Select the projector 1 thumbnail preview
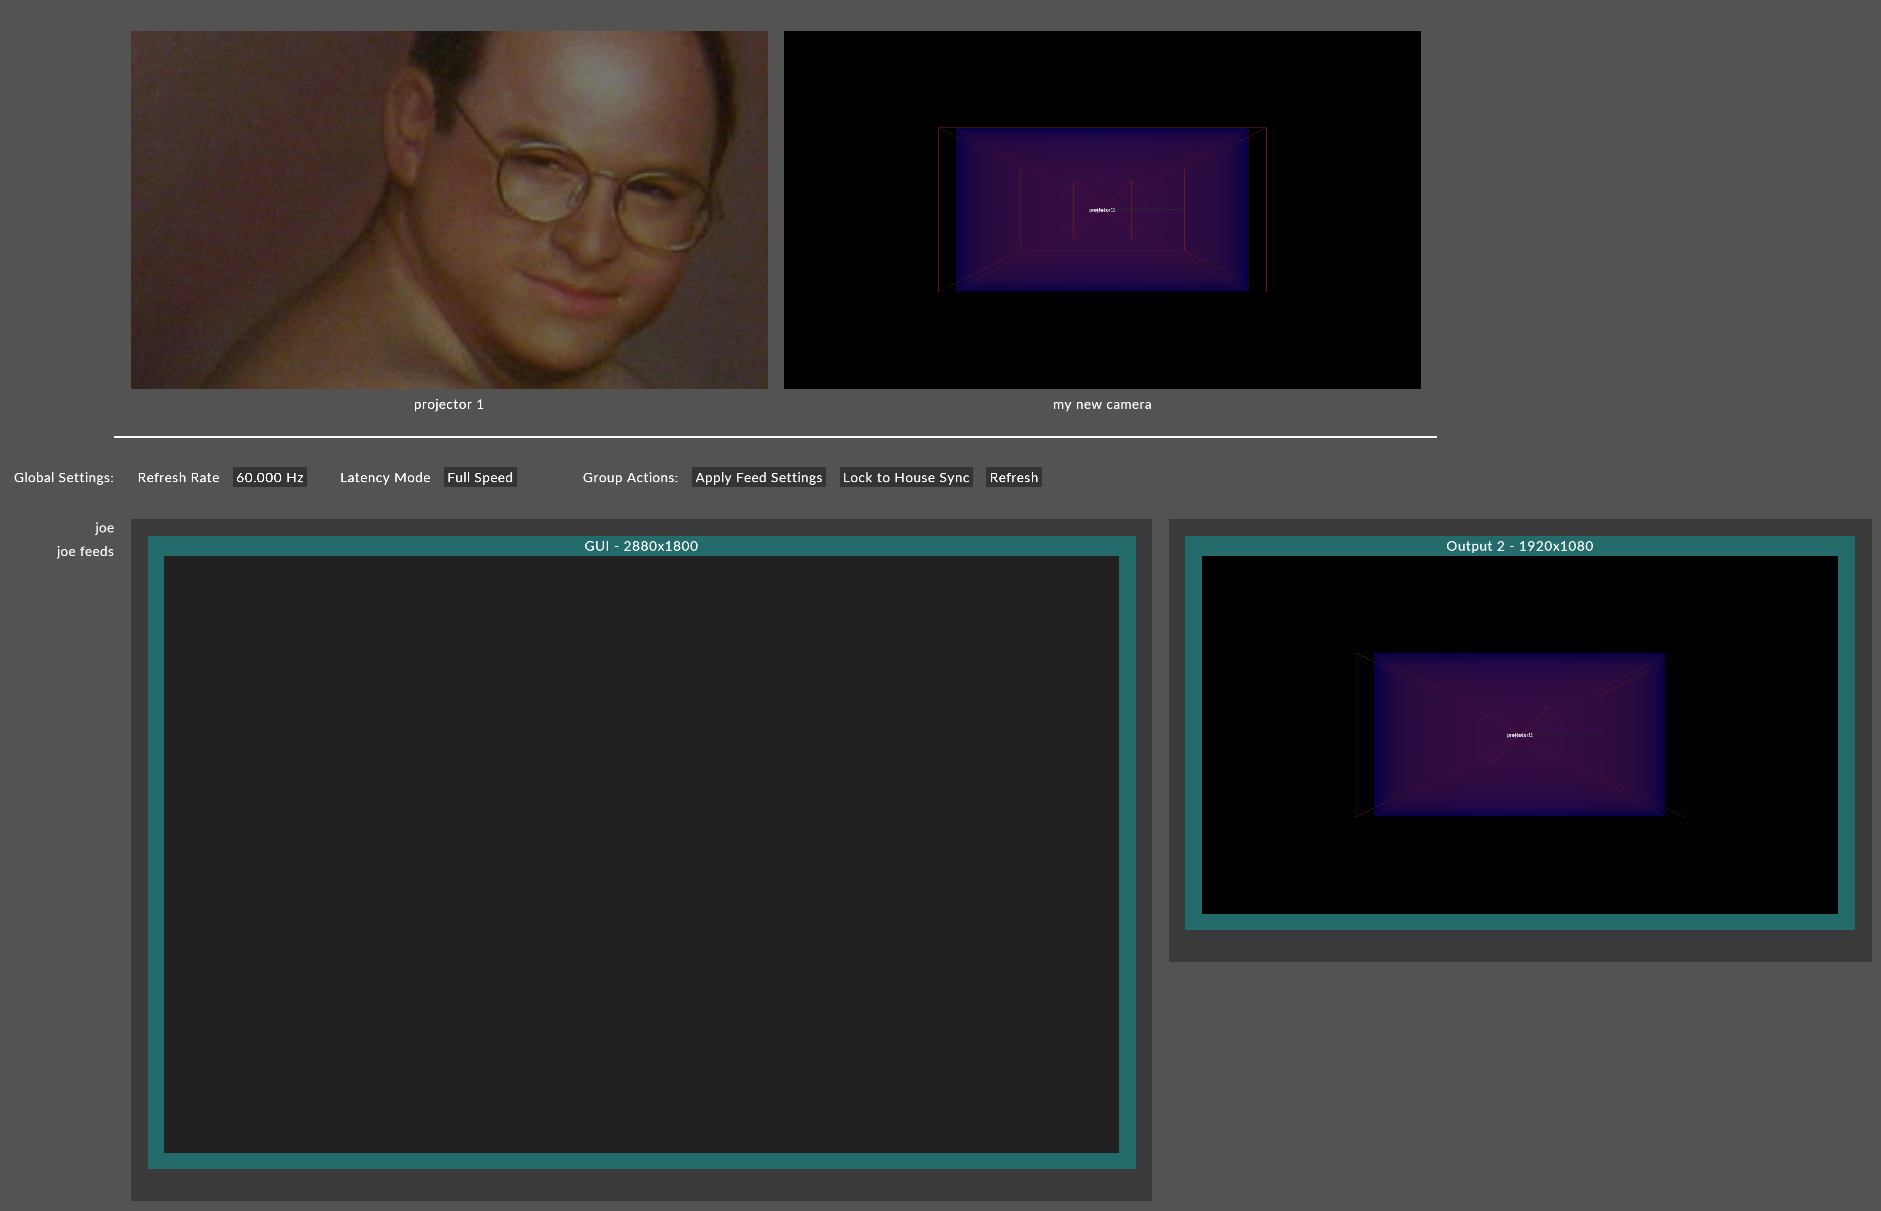The width and height of the screenshot is (1881, 1211). [449, 210]
